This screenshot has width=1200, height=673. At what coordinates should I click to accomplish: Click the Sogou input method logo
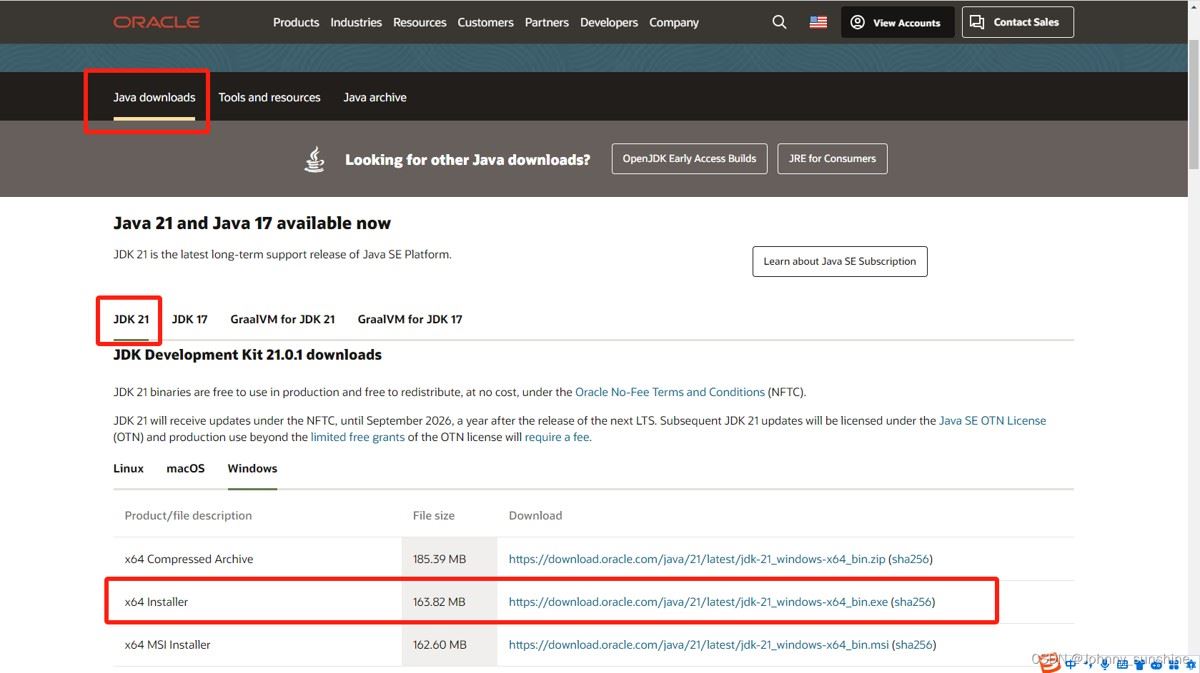(x=1049, y=662)
